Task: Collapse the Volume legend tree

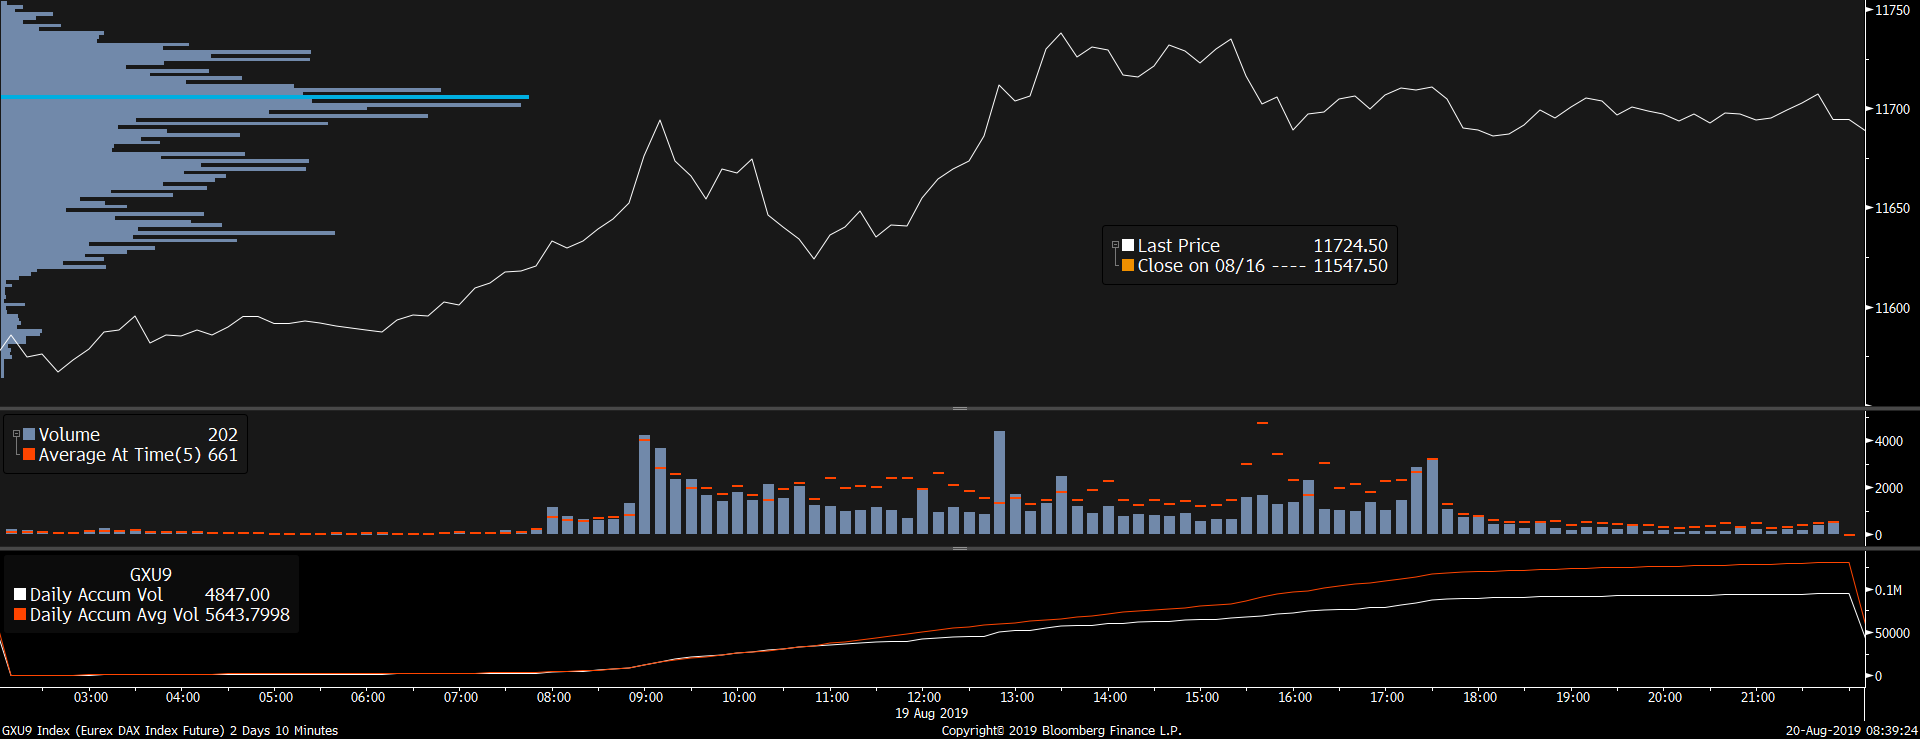Action: click(16, 434)
